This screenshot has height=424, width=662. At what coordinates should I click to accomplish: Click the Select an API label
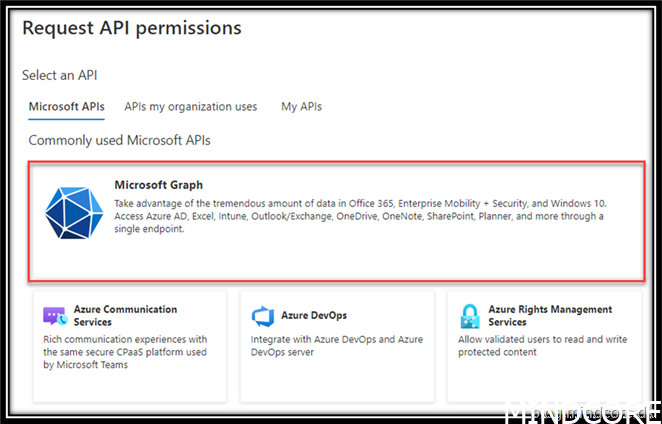[x=59, y=75]
